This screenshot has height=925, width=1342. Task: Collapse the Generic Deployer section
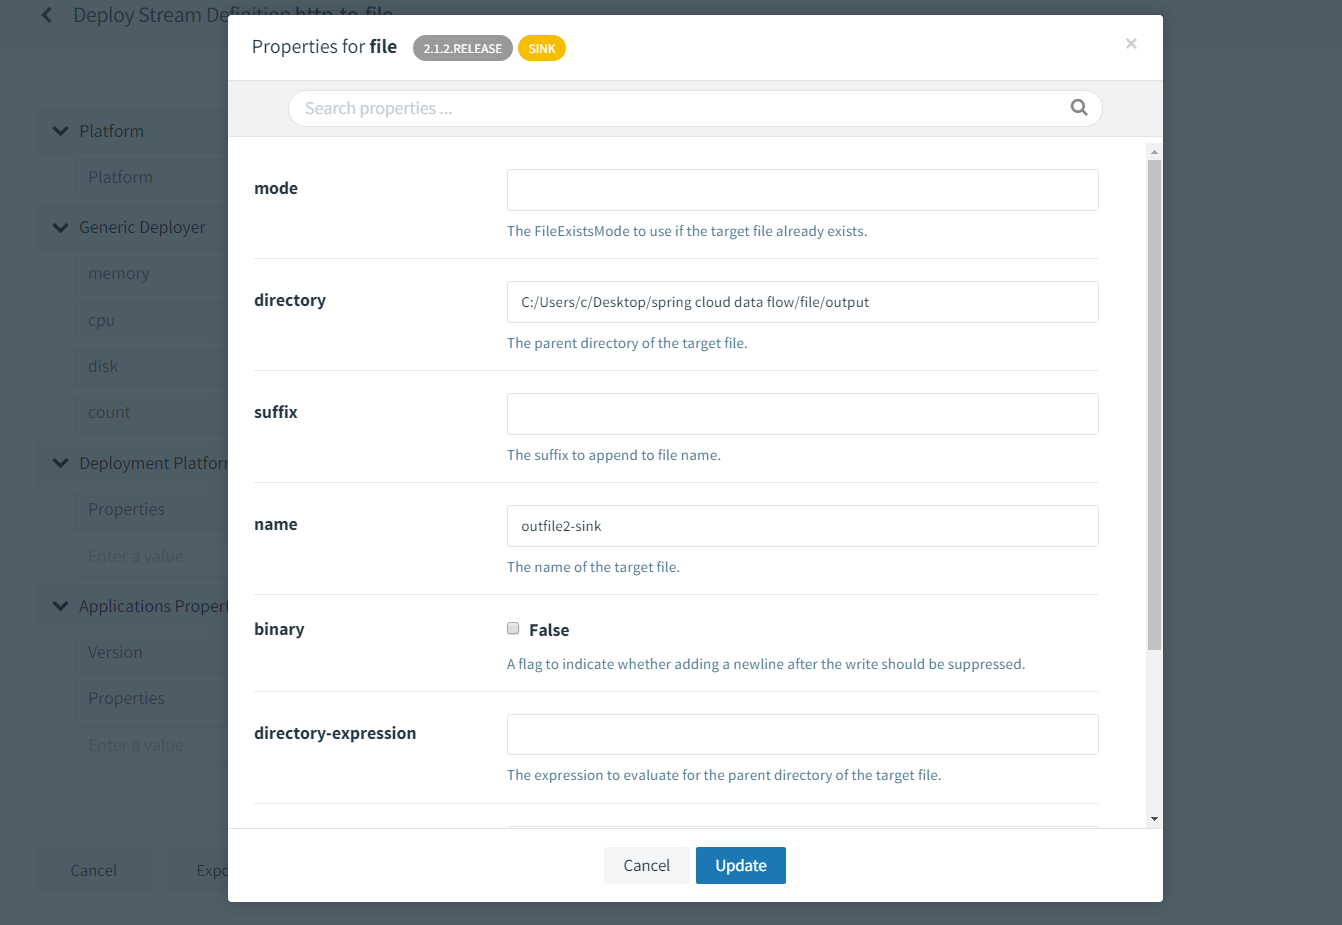click(x=60, y=227)
